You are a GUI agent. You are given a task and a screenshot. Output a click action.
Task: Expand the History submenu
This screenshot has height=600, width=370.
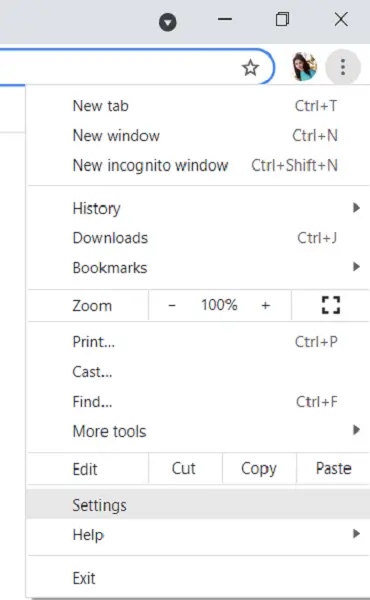198,208
